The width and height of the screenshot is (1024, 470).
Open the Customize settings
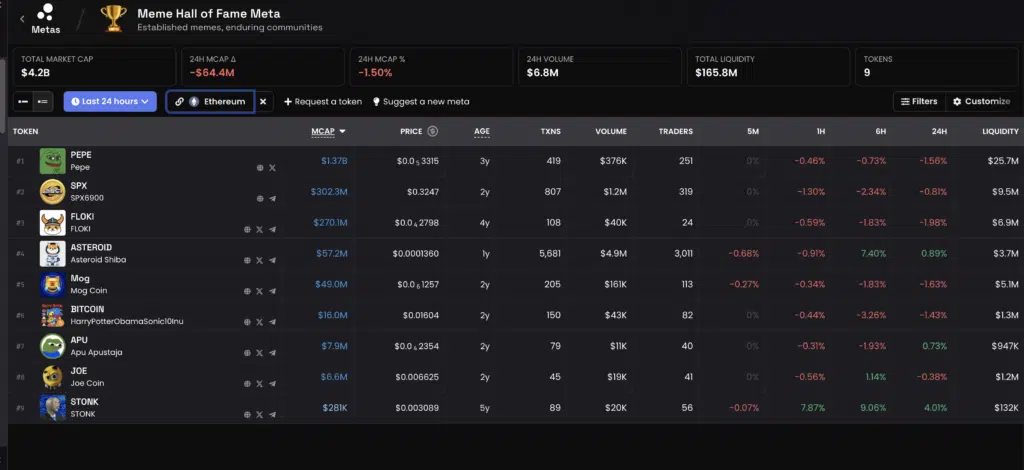(981, 101)
